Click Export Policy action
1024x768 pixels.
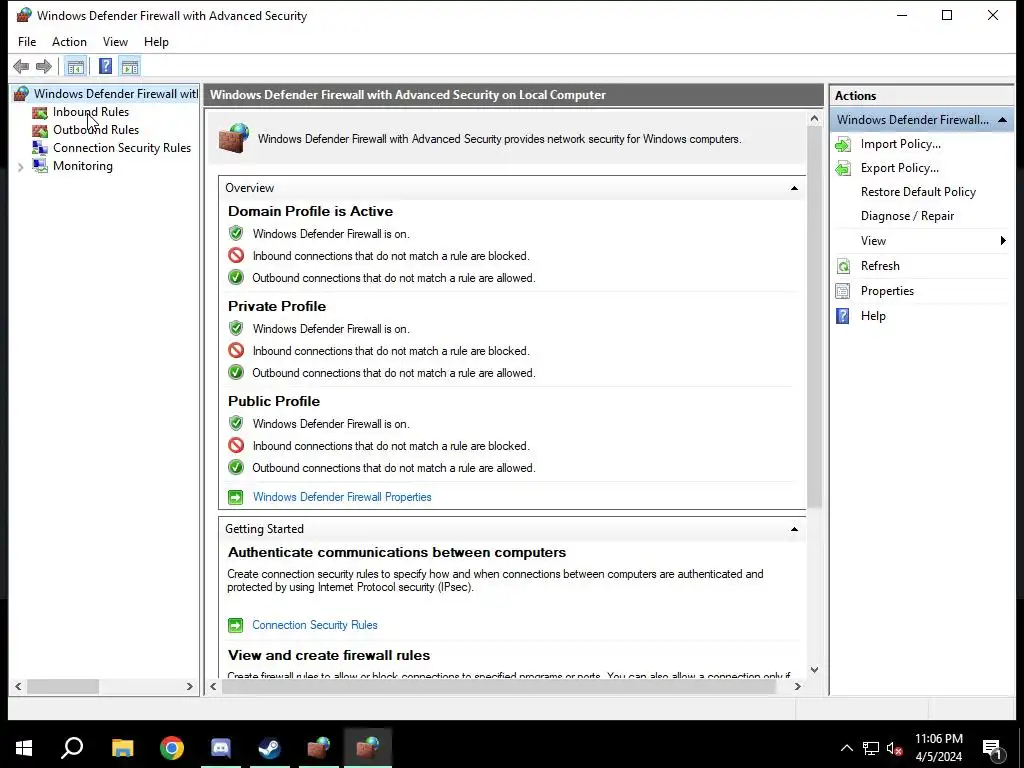(x=899, y=168)
